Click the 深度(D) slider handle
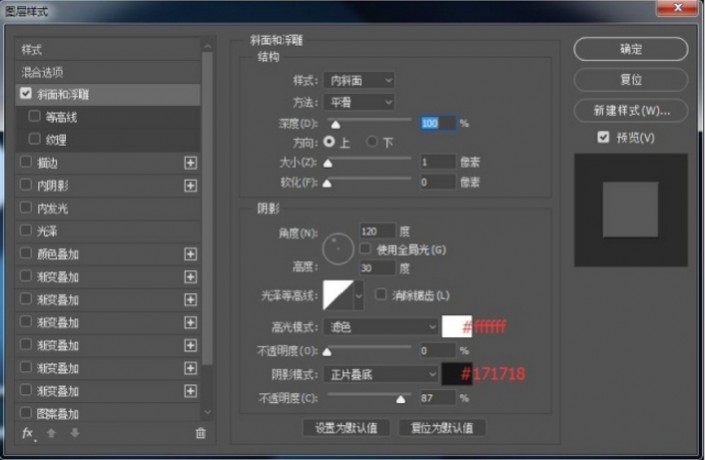Image resolution: width=705 pixels, height=460 pixels. 335,125
